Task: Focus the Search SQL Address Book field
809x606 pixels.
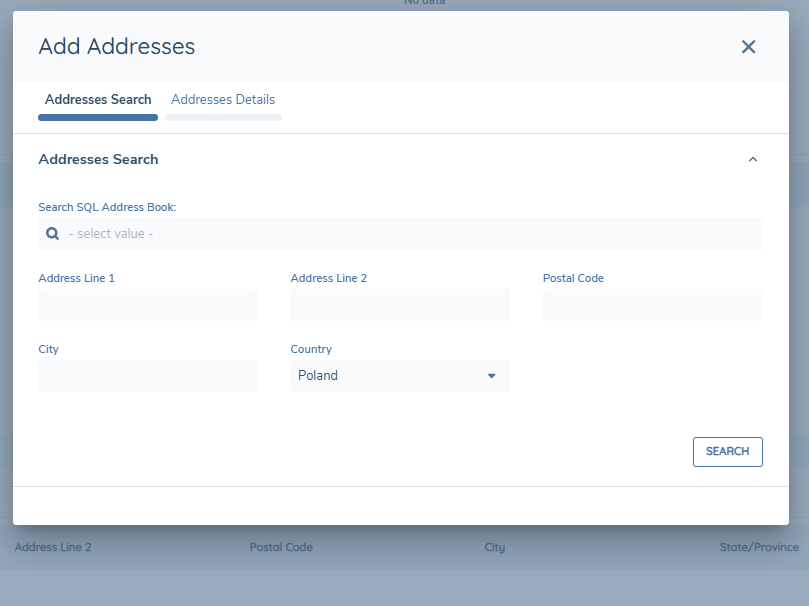Action: point(400,234)
